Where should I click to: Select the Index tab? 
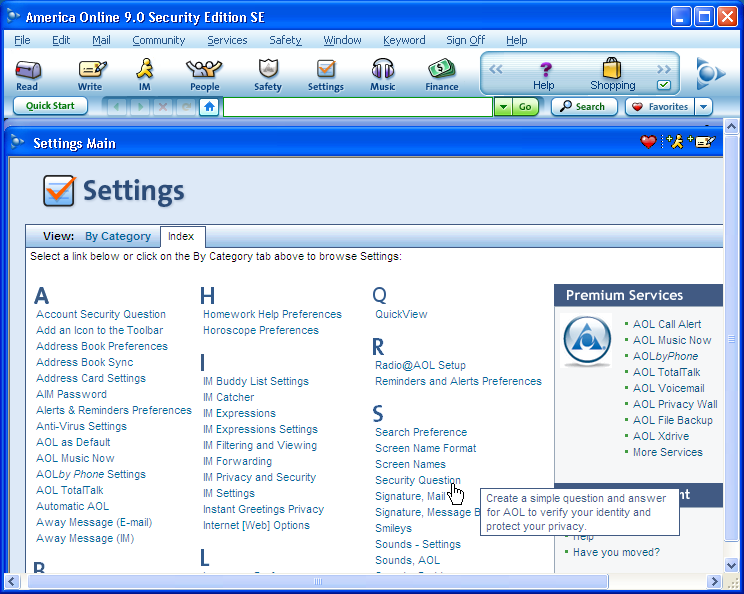[181, 236]
